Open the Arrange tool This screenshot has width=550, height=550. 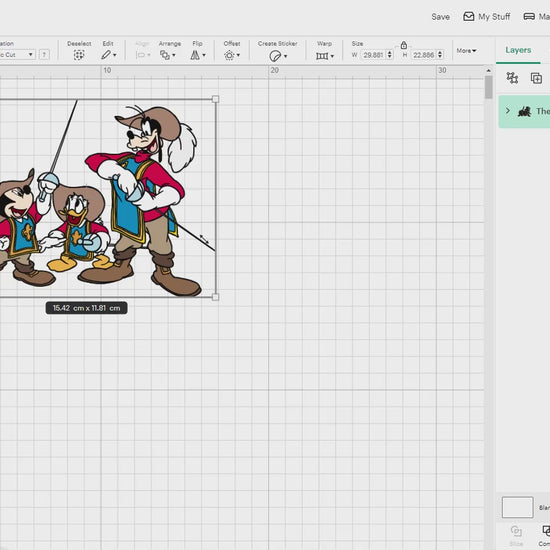165,55
